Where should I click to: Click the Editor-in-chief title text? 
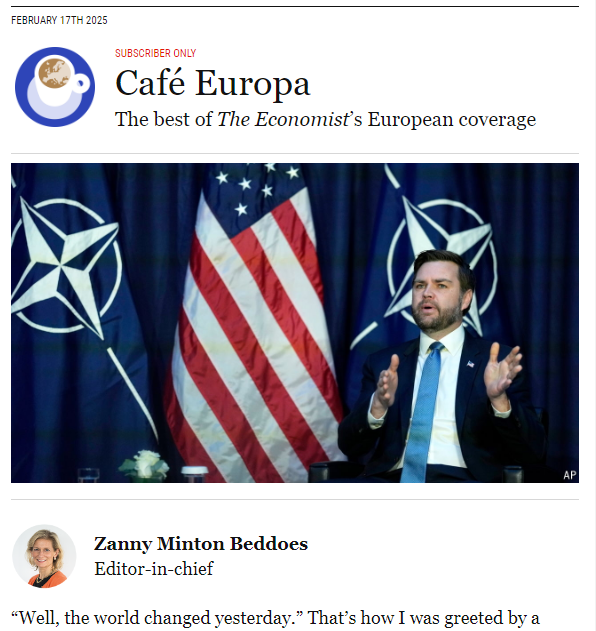coord(154,569)
